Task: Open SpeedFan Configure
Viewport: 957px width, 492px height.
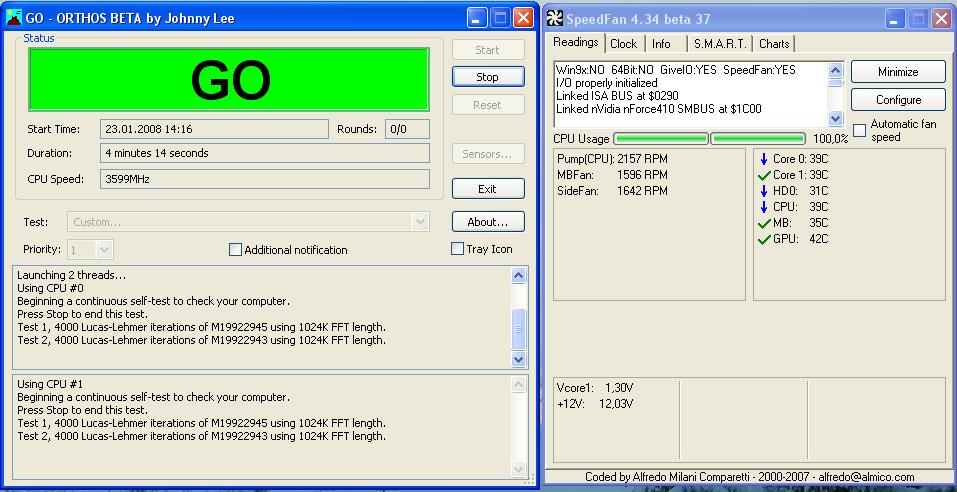Action: coord(898,99)
